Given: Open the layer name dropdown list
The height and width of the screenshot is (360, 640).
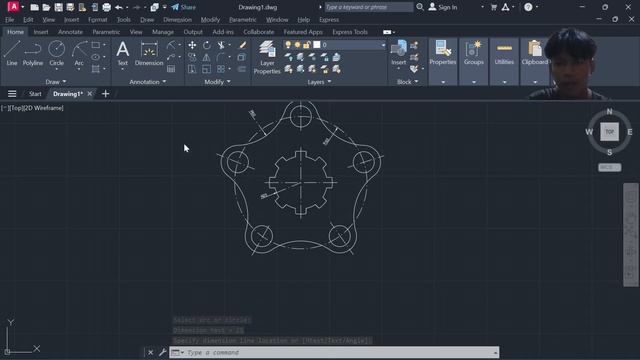Looking at the screenshot, I should [383, 45].
